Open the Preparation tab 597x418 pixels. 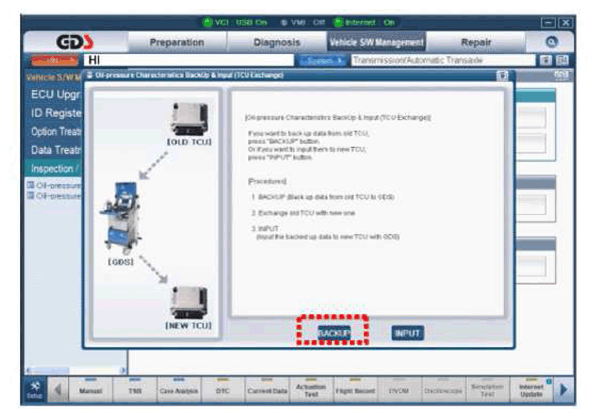(x=177, y=42)
